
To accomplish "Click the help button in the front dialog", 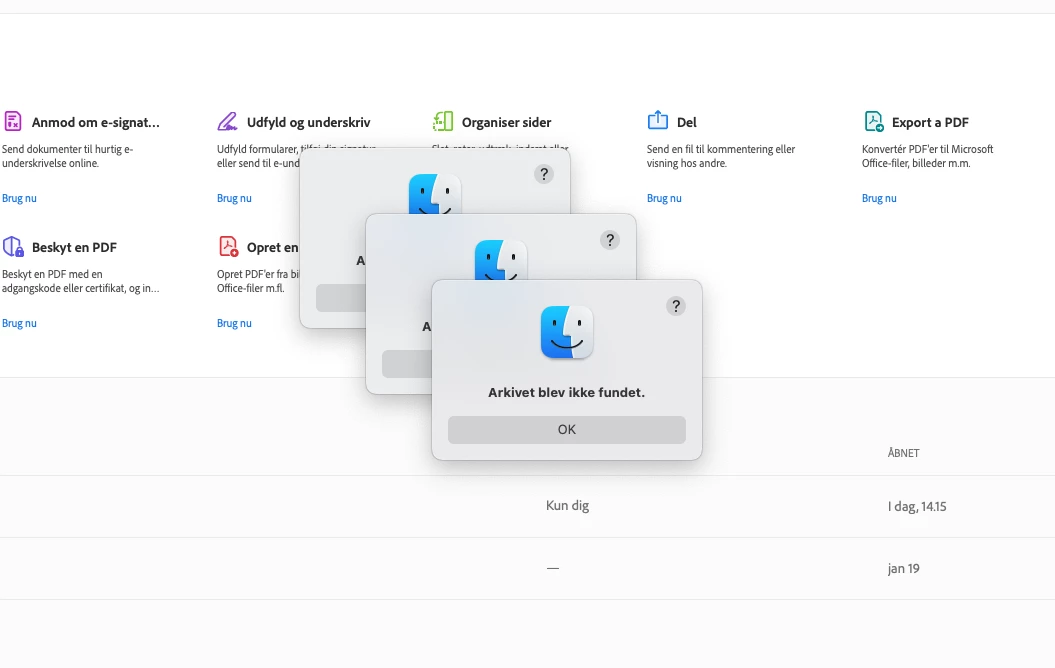I will 676,306.
